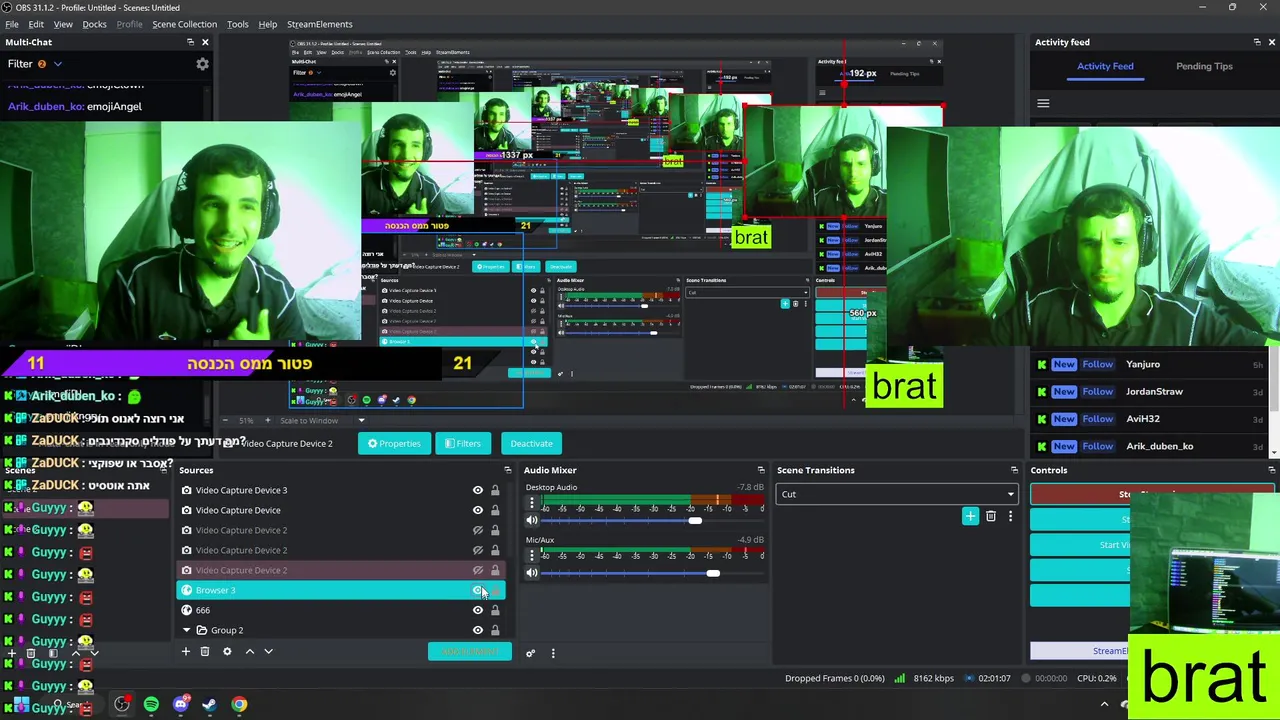Open the Cut transition dropdown
The image size is (1280, 720).
click(x=896, y=494)
